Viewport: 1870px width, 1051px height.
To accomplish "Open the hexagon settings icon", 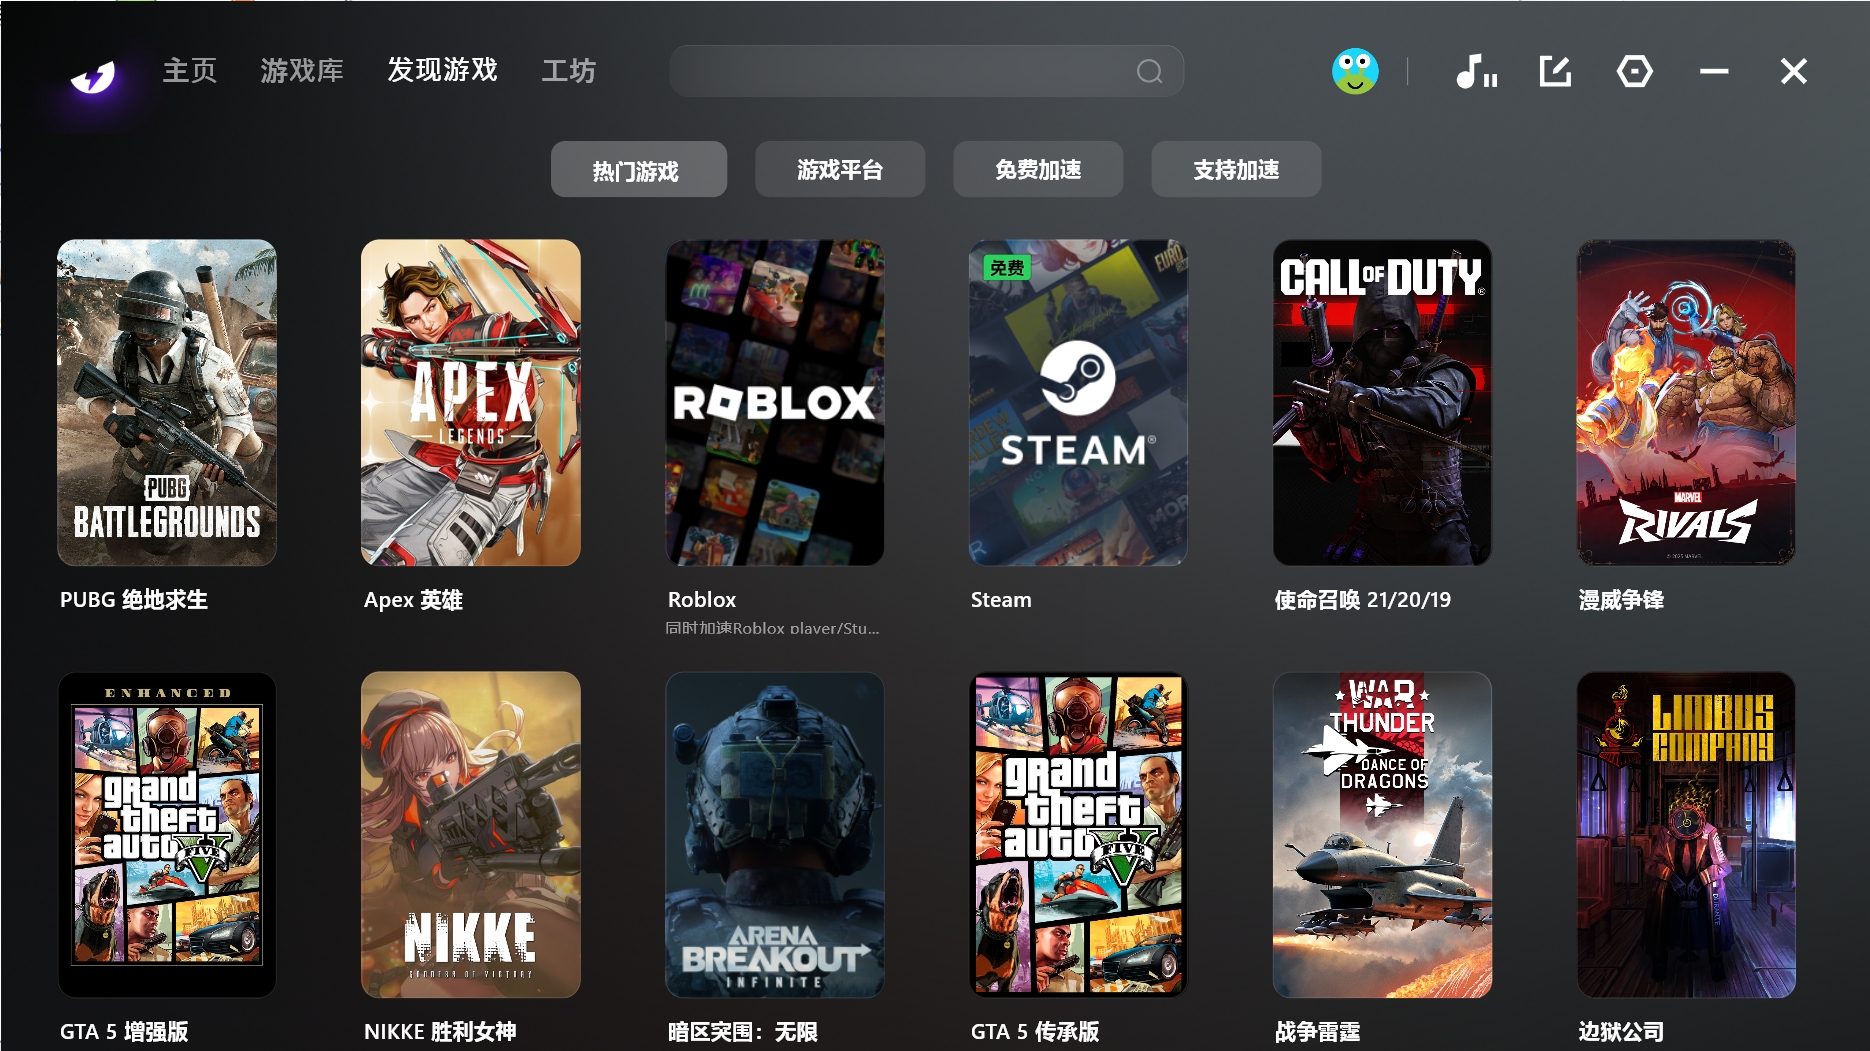I will (x=1634, y=71).
